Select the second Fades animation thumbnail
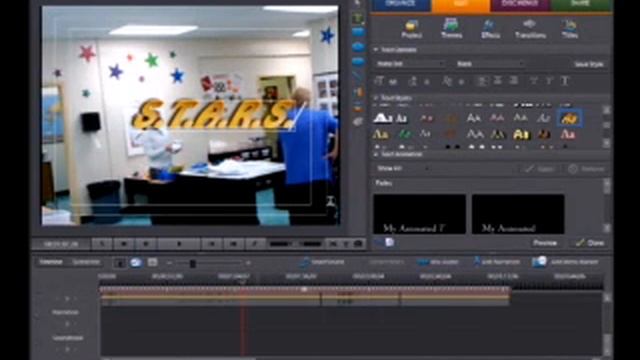Image resolution: width=640 pixels, height=360 pixels. (x=518, y=214)
